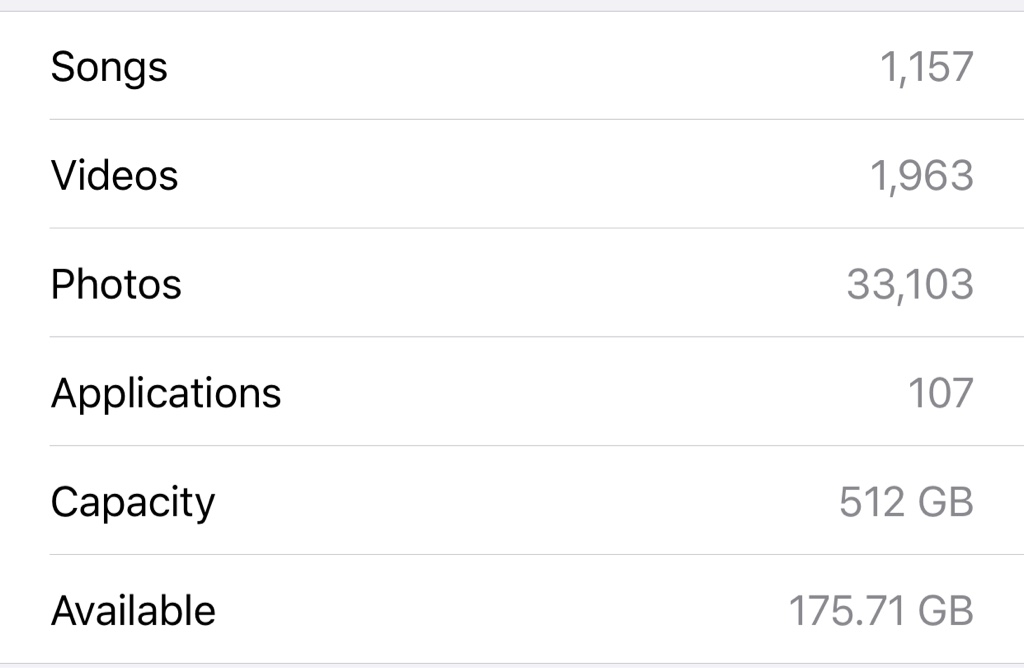This screenshot has width=1024, height=668.
Task: Tap the Photos label
Action: [x=116, y=284]
